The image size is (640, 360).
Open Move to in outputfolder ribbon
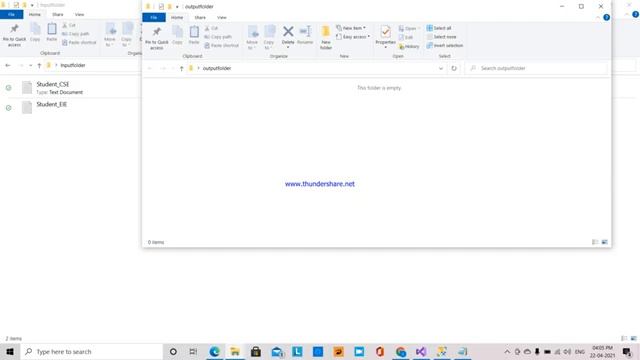point(252,37)
